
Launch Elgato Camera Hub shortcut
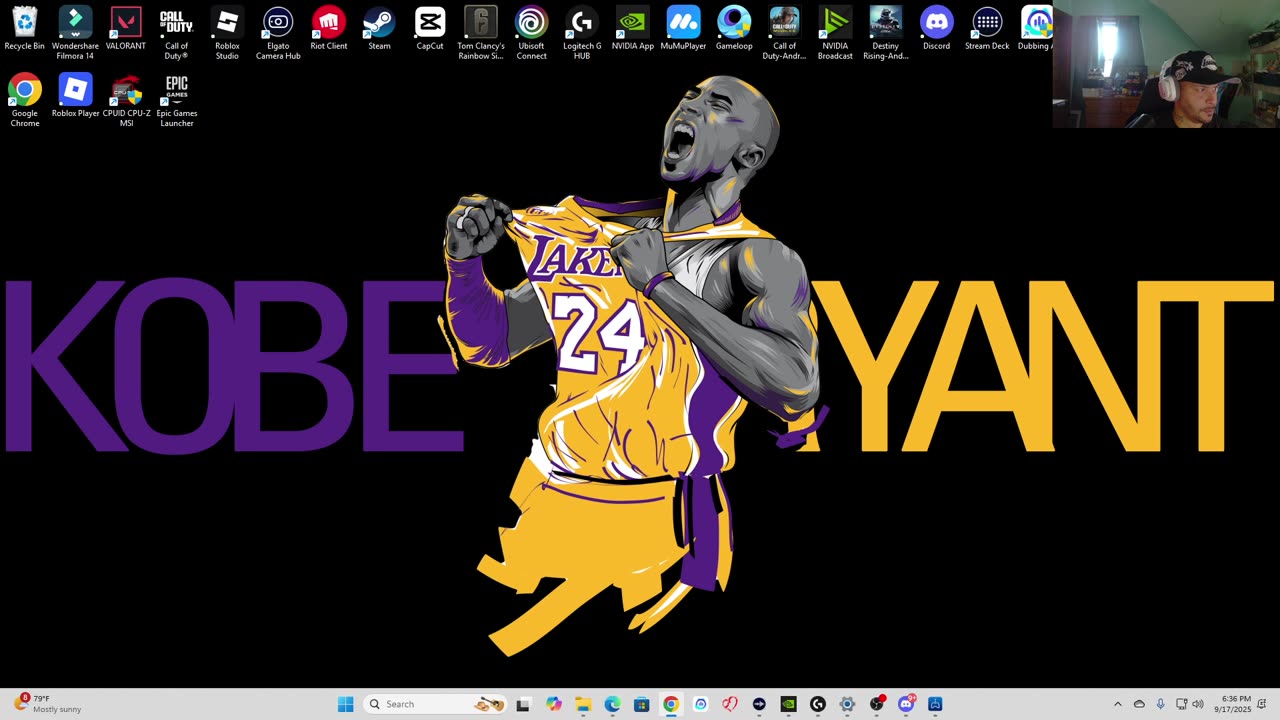pyautogui.click(x=278, y=33)
